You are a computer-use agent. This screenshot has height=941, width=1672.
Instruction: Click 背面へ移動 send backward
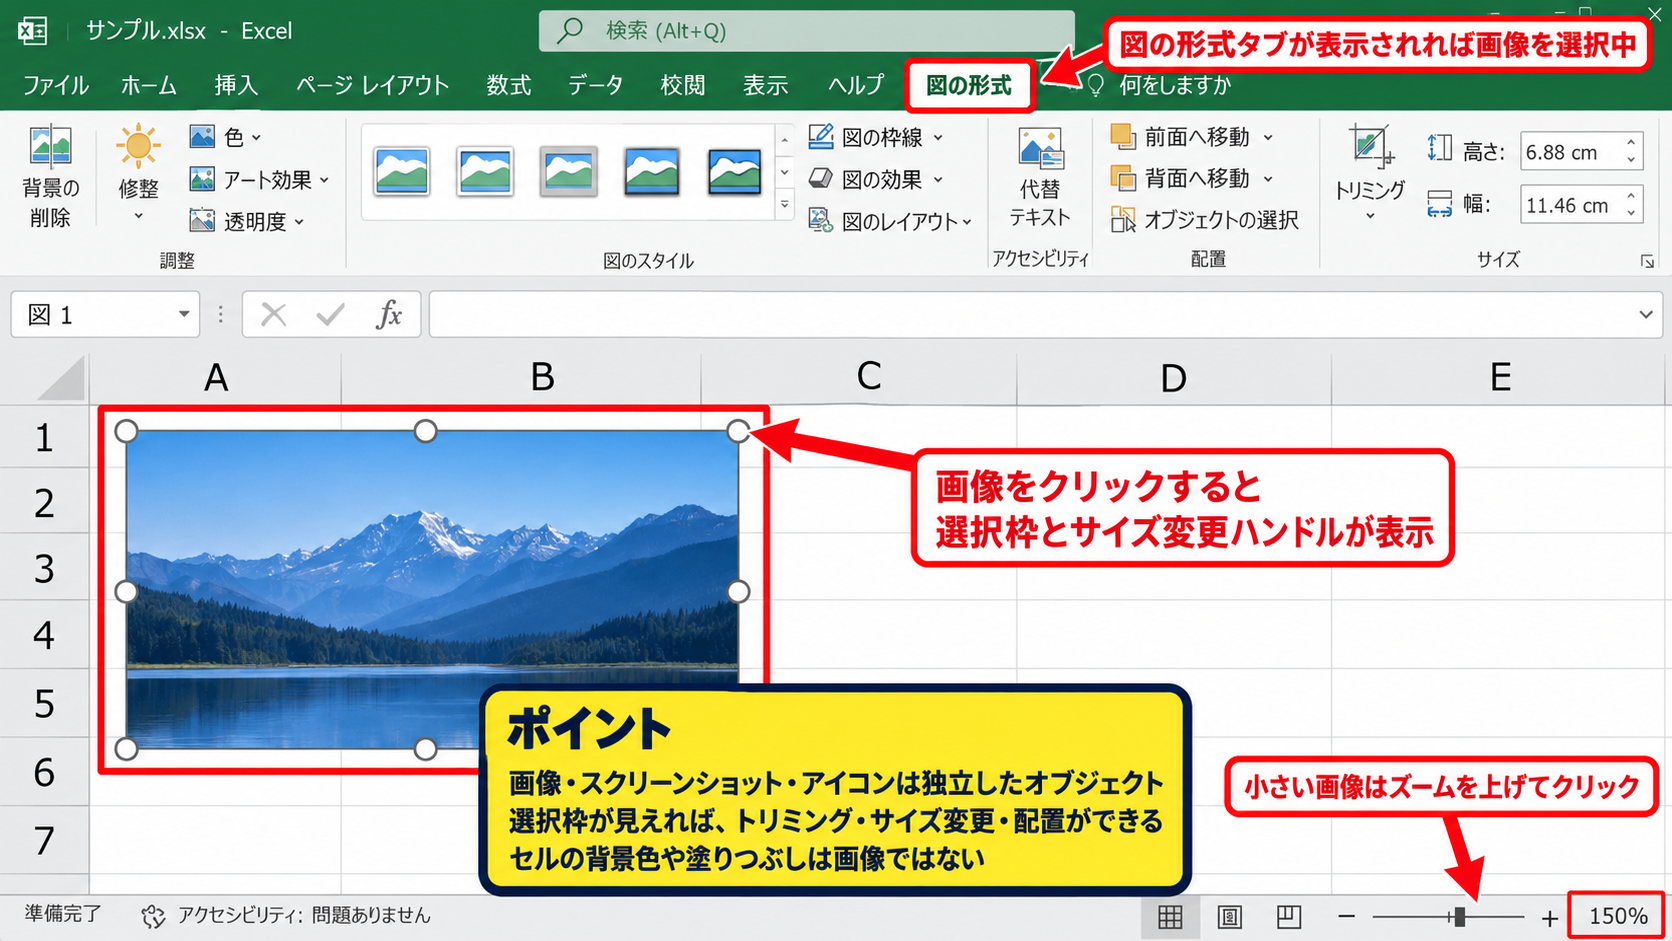tap(1192, 178)
